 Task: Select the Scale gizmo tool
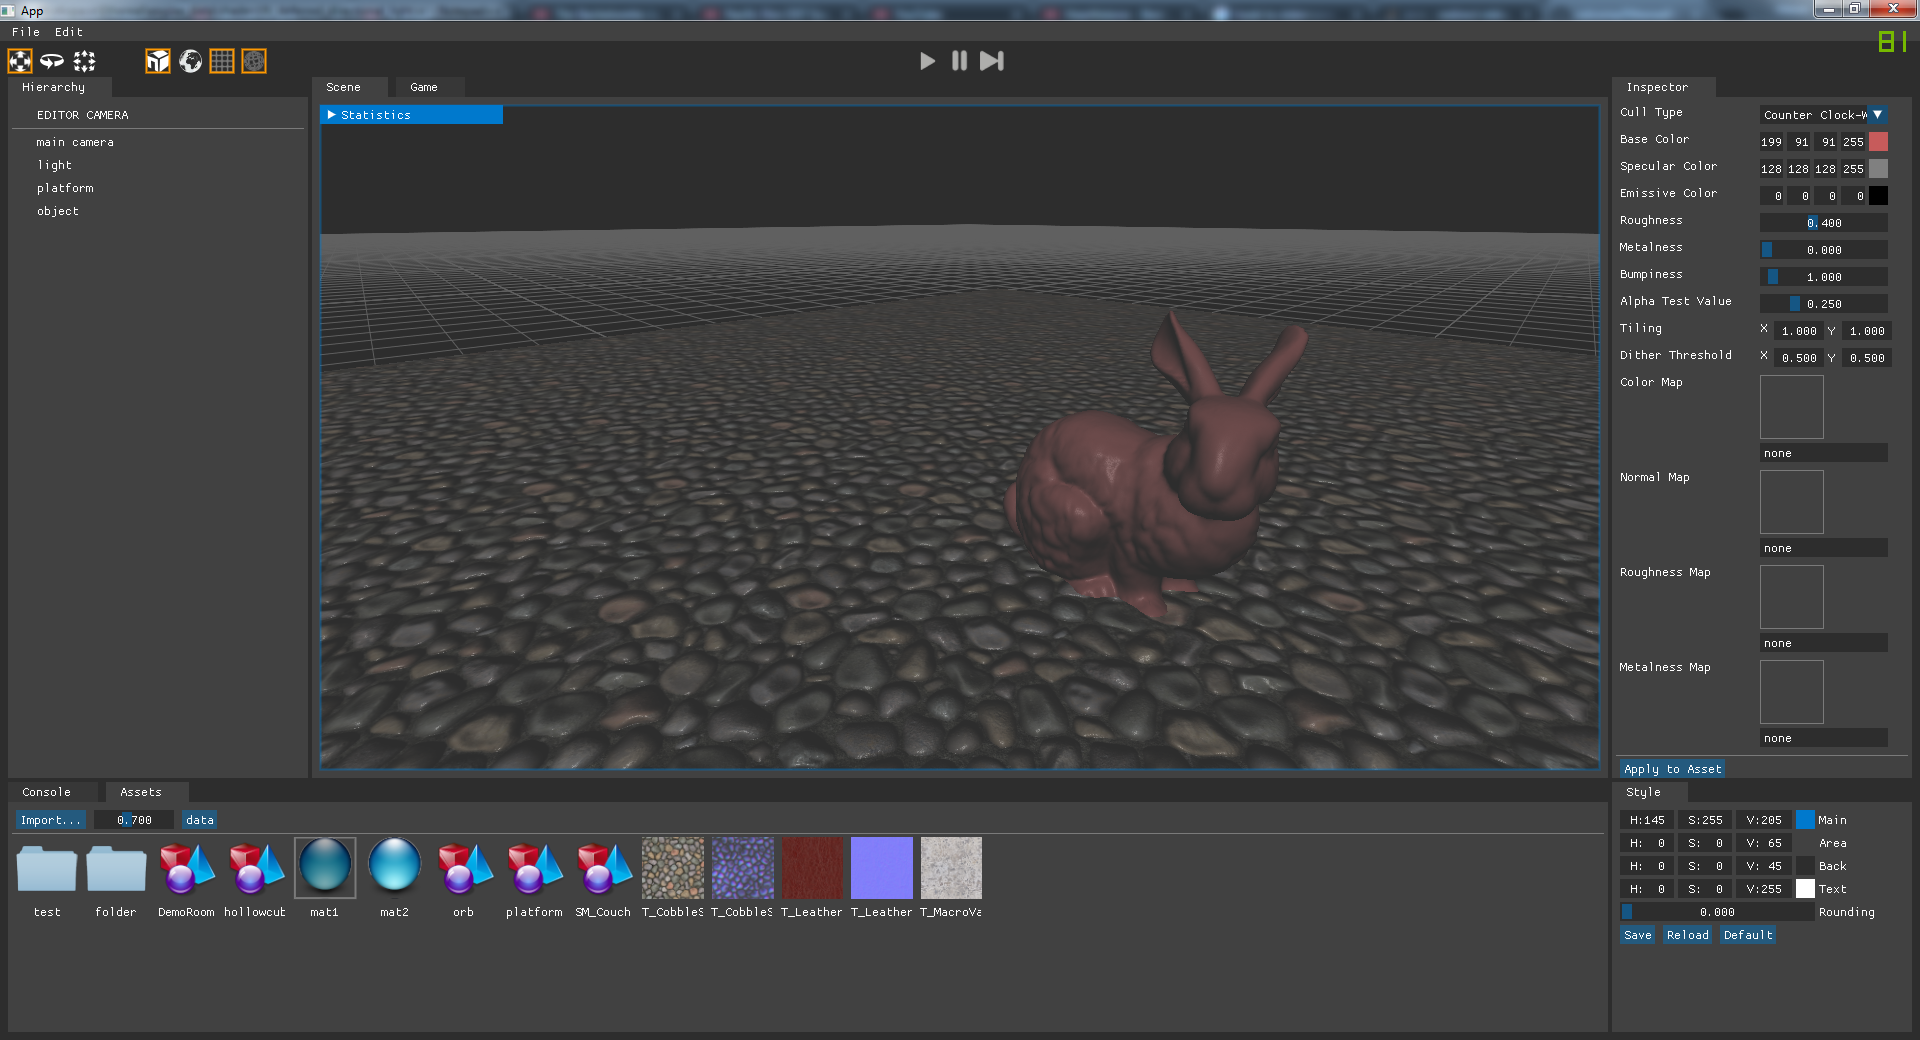click(84, 61)
